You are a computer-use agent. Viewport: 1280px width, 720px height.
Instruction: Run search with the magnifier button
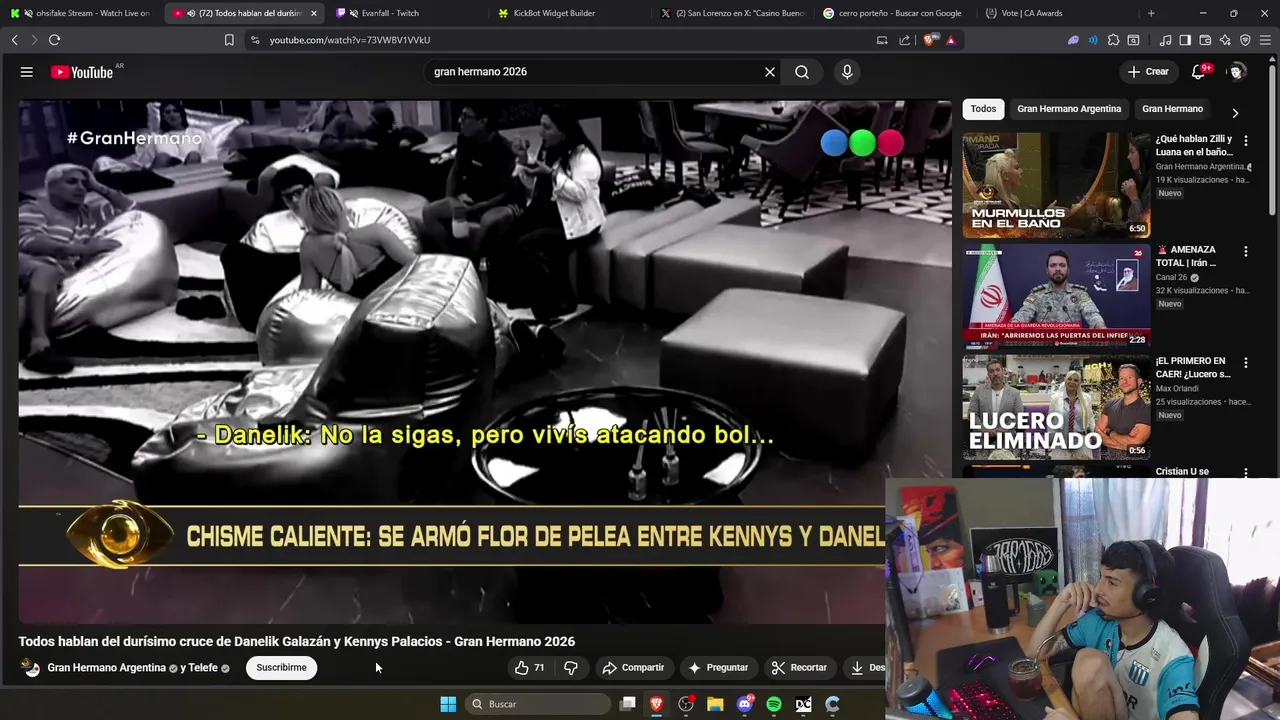(x=802, y=72)
